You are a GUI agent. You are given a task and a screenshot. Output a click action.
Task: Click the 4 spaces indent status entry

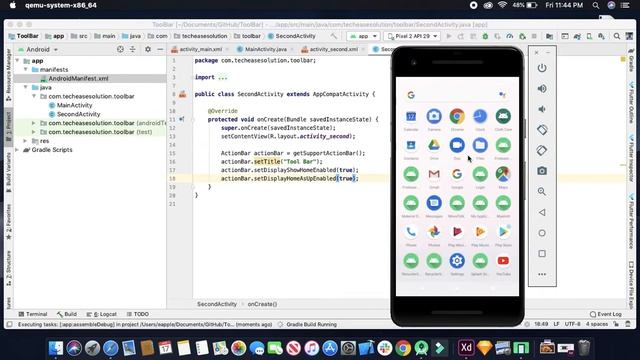point(597,324)
